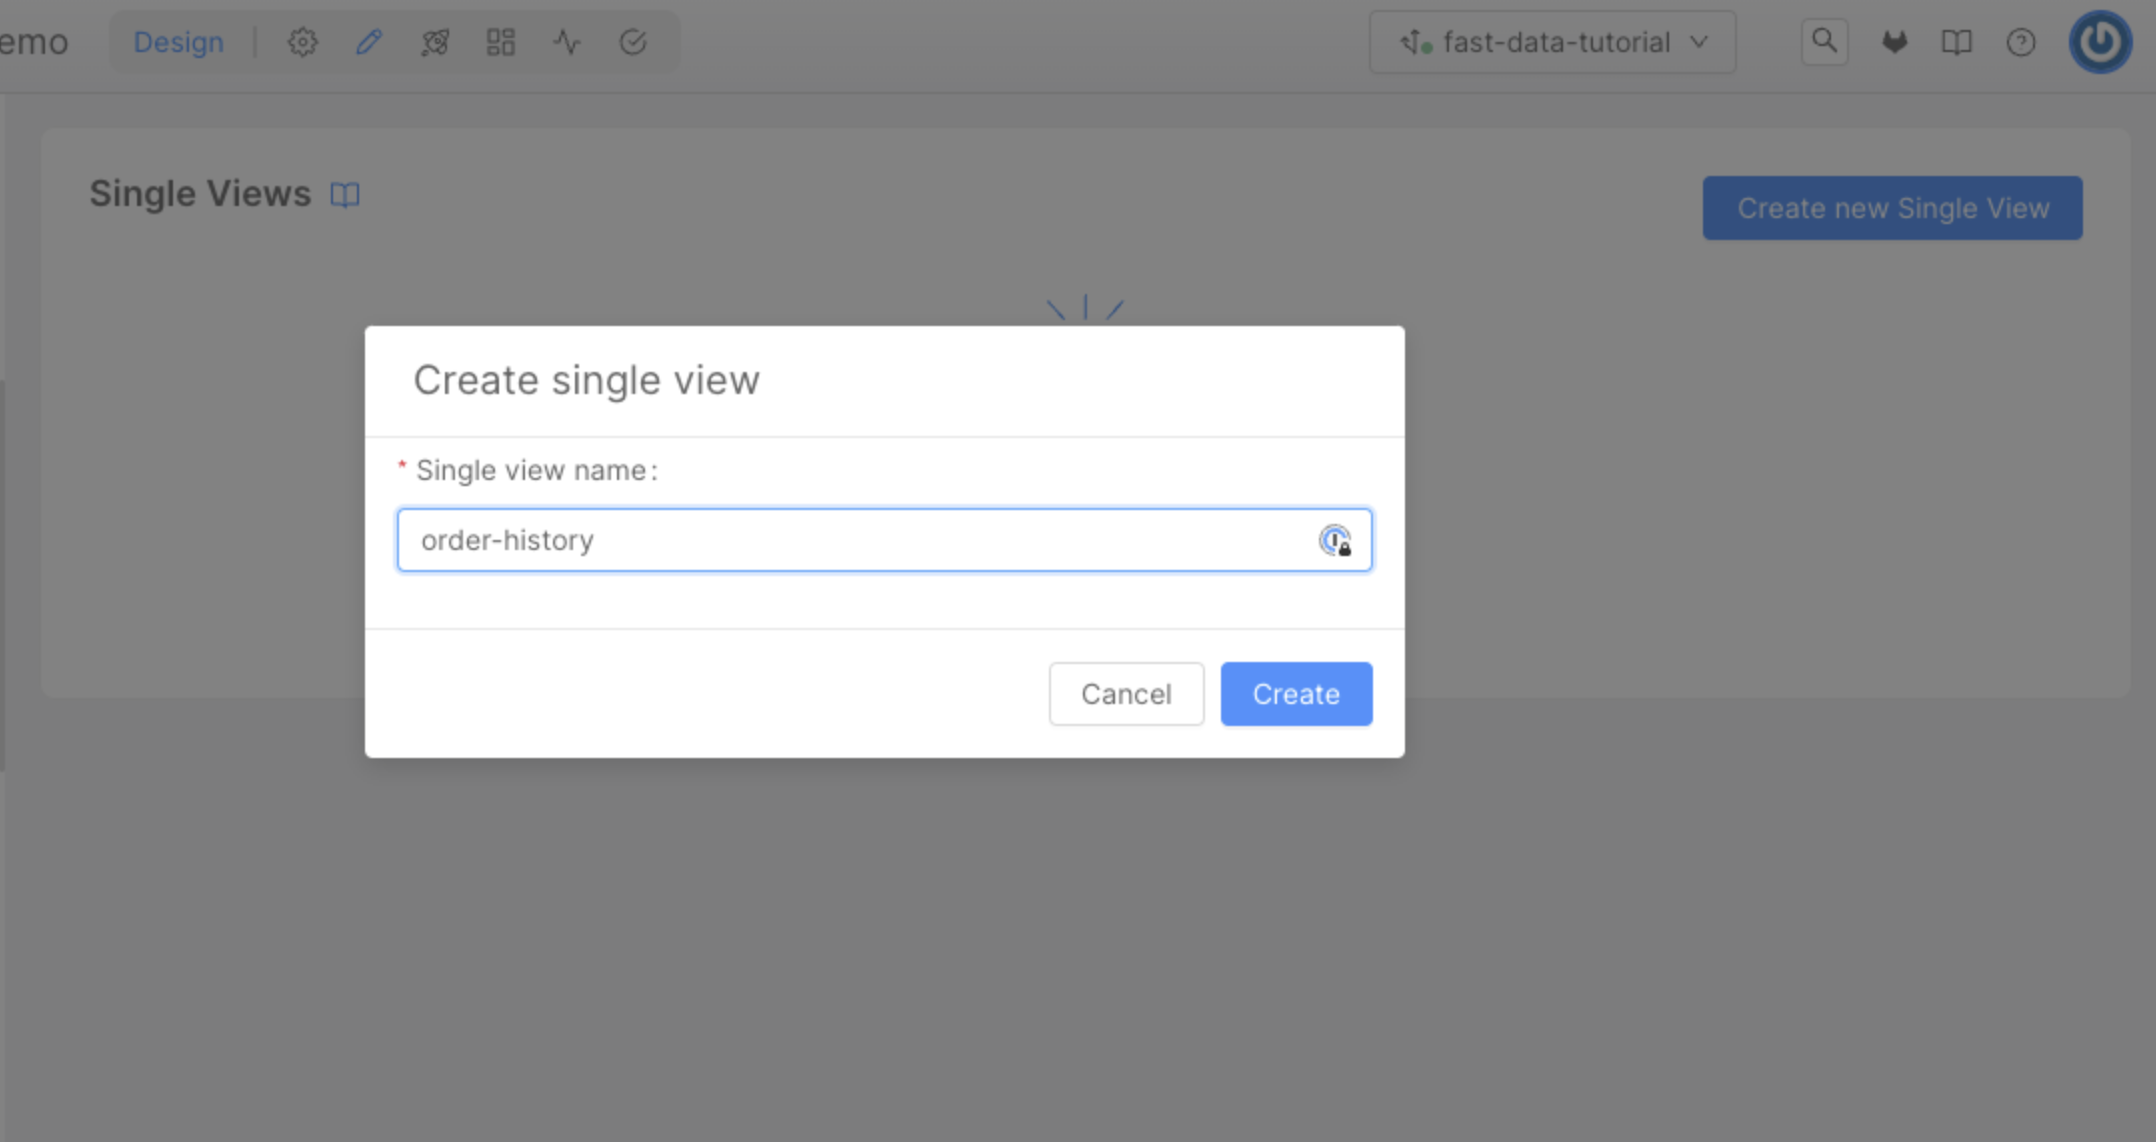The height and width of the screenshot is (1142, 2156).
Task: Click the Single Views documentation icon
Action: click(x=344, y=195)
